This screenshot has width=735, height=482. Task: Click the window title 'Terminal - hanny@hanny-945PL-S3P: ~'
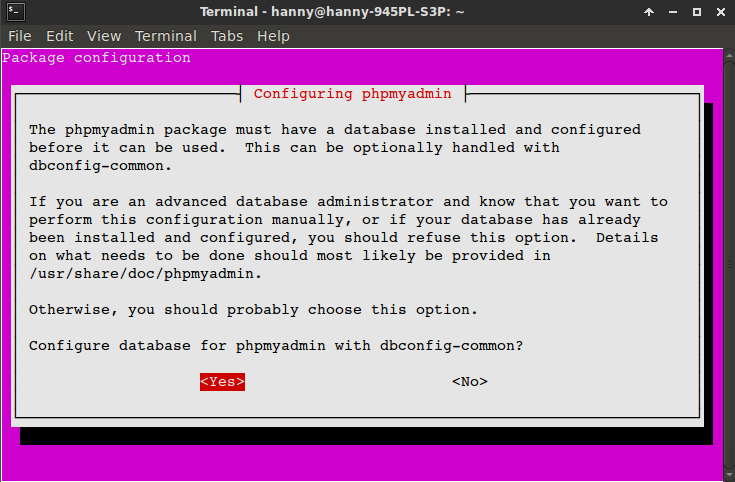[x=332, y=12]
